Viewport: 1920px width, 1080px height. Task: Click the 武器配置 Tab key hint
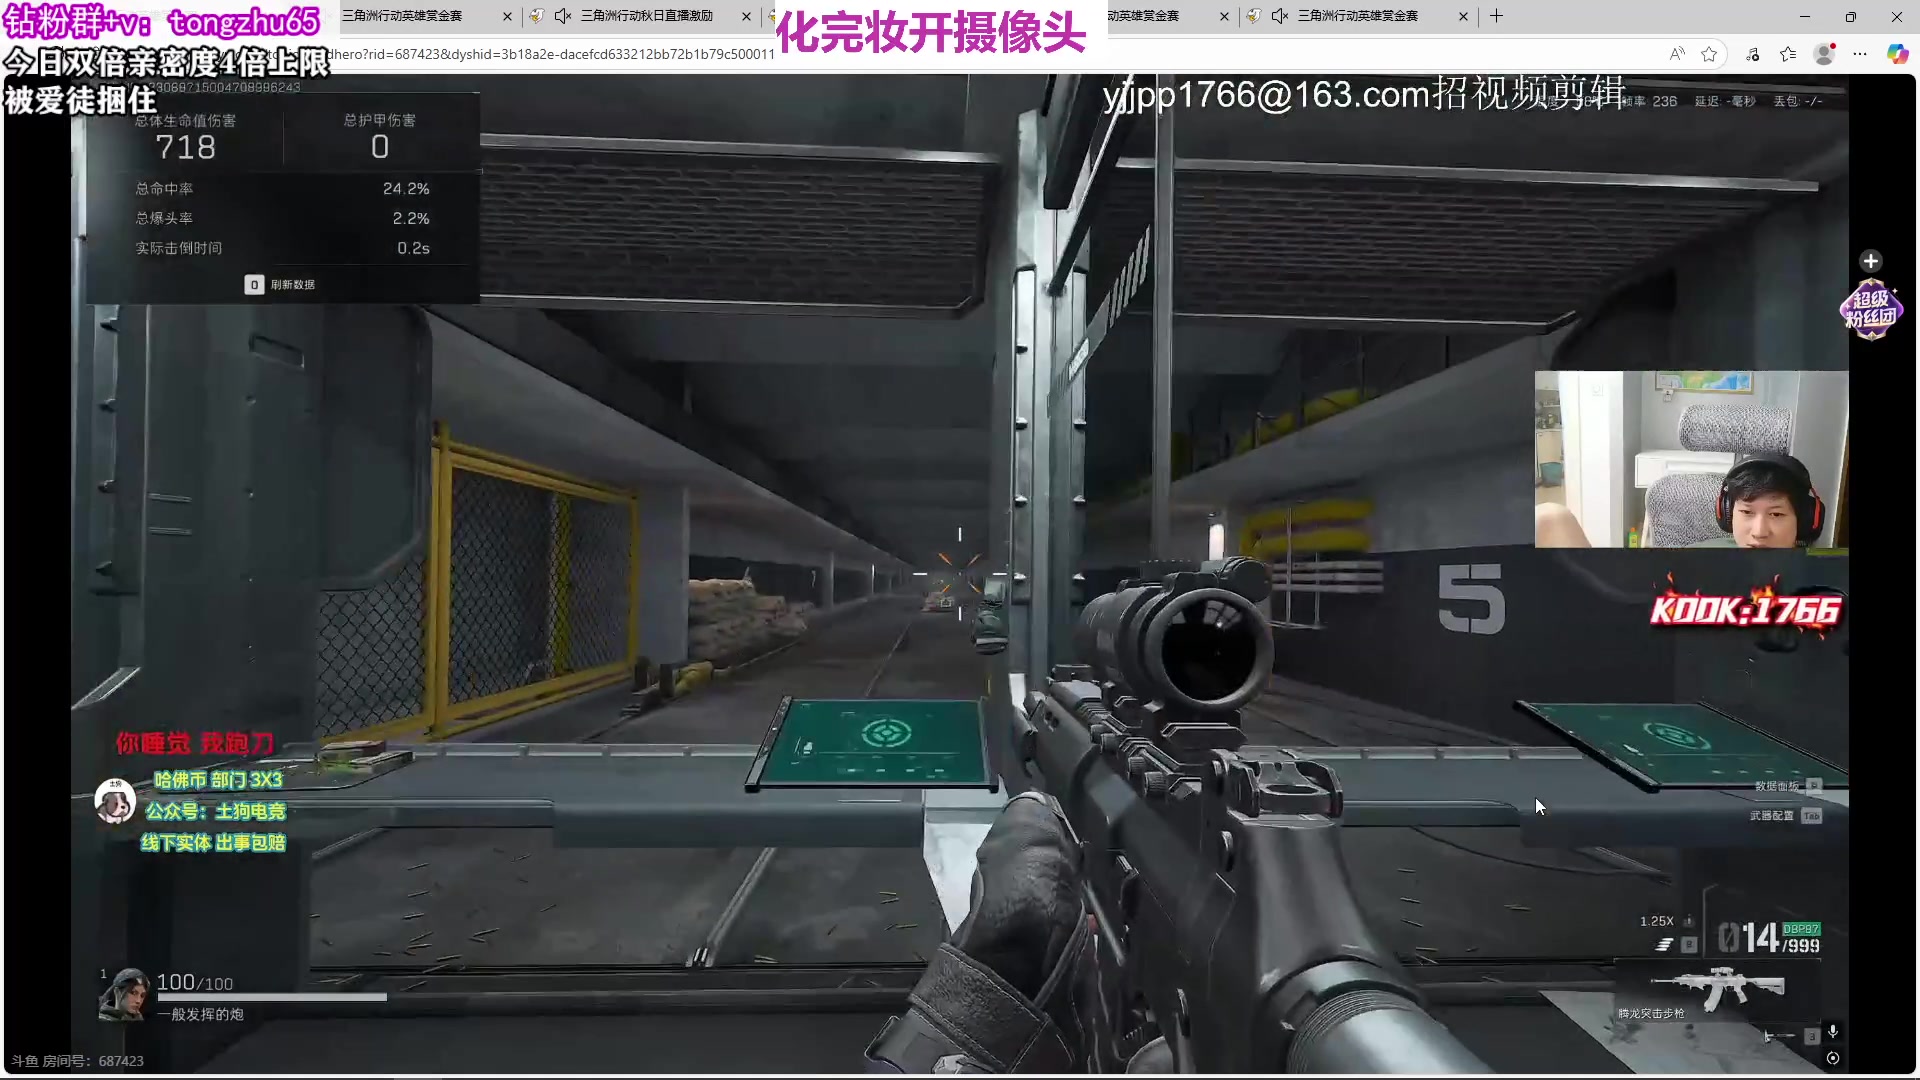point(1786,816)
